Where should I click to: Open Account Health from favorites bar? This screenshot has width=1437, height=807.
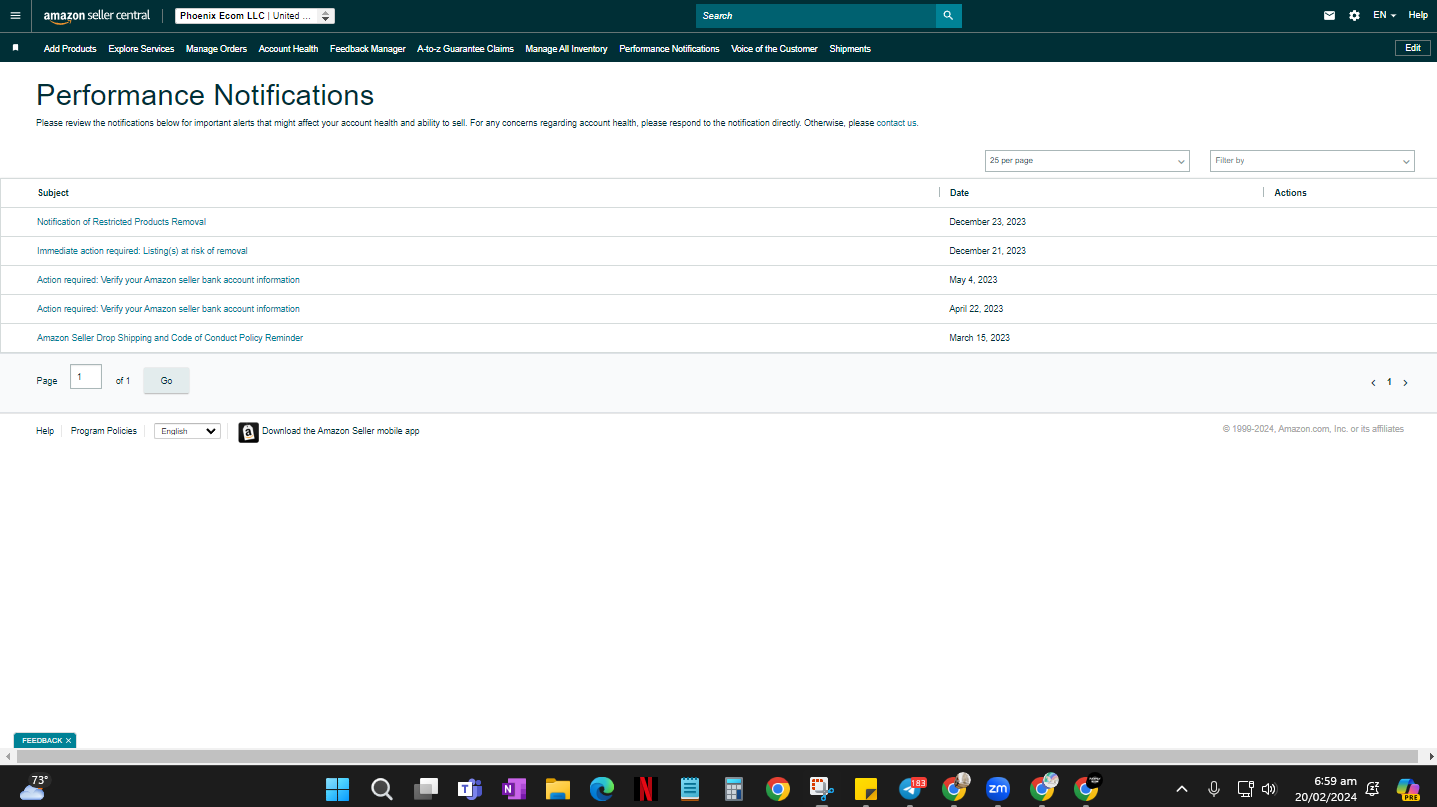click(x=288, y=49)
